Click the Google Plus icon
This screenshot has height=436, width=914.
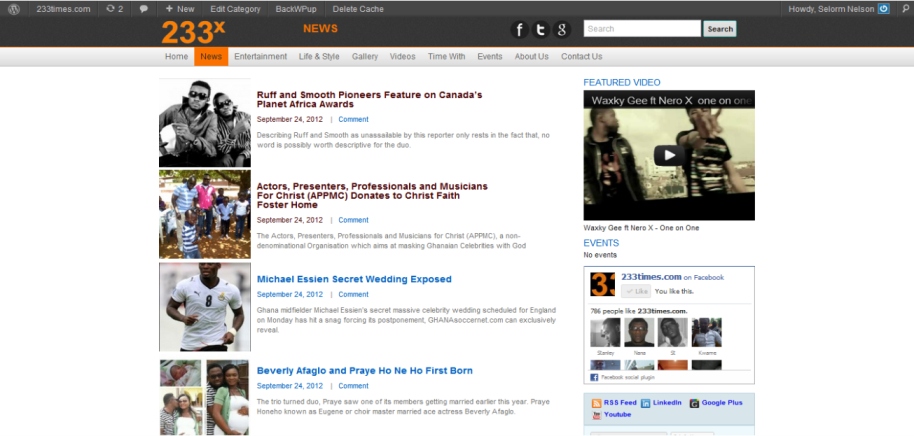pos(694,403)
